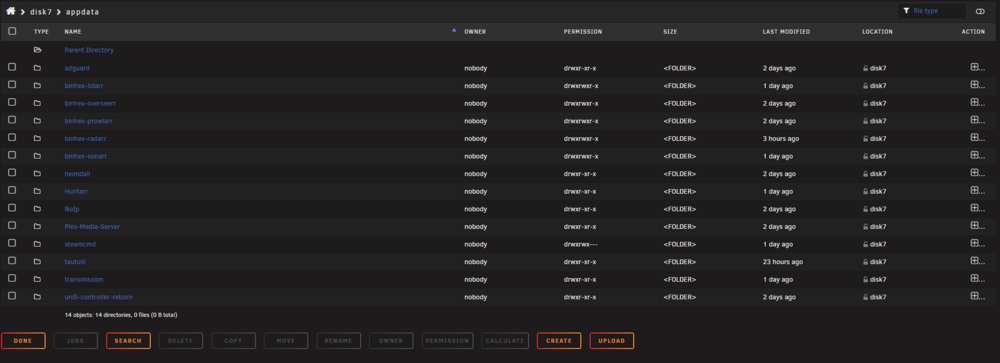Tick the checkbox for binhex-lidarr

coord(12,85)
